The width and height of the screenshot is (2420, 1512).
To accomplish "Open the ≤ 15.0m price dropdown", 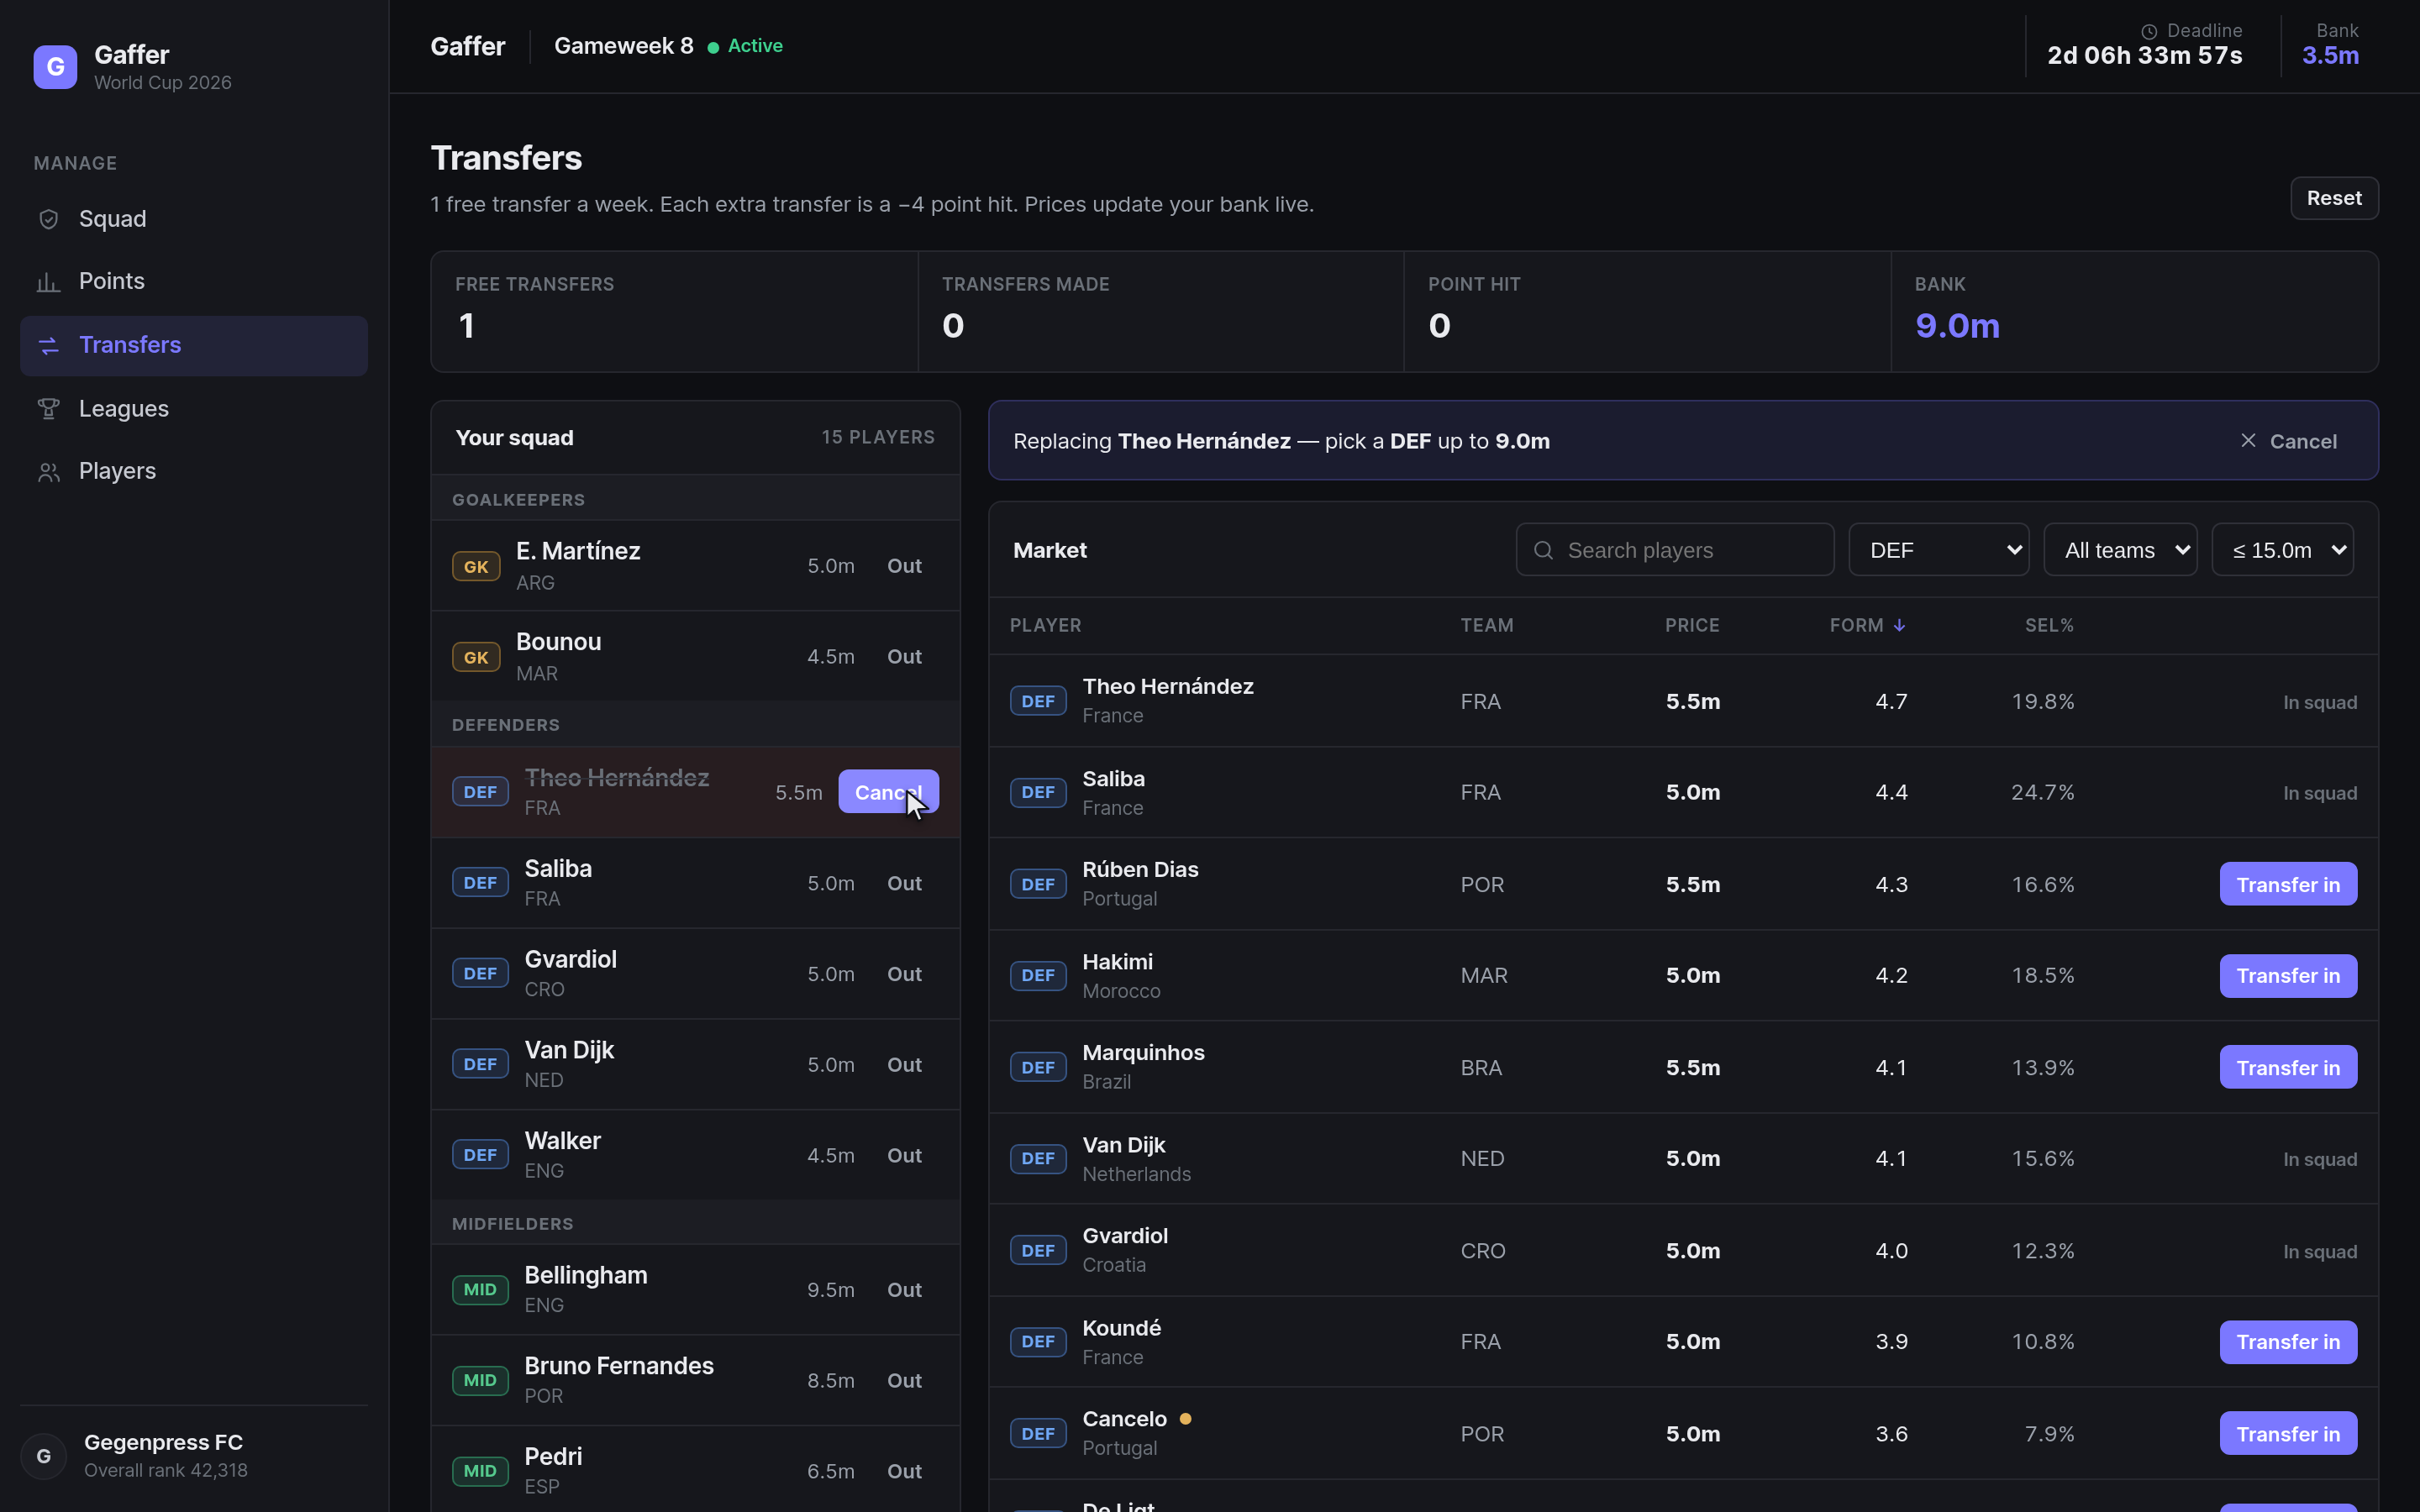I will tap(2282, 550).
